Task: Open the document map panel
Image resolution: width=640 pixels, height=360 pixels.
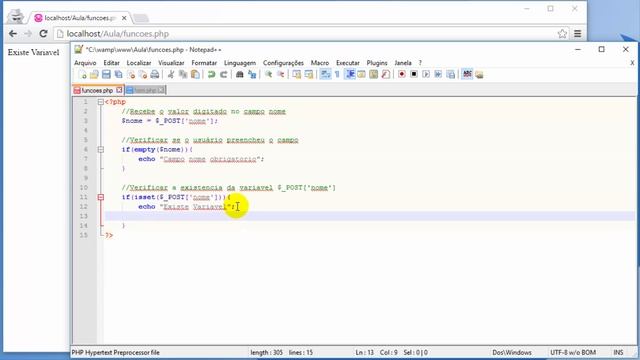Action: (x=373, y=75)
